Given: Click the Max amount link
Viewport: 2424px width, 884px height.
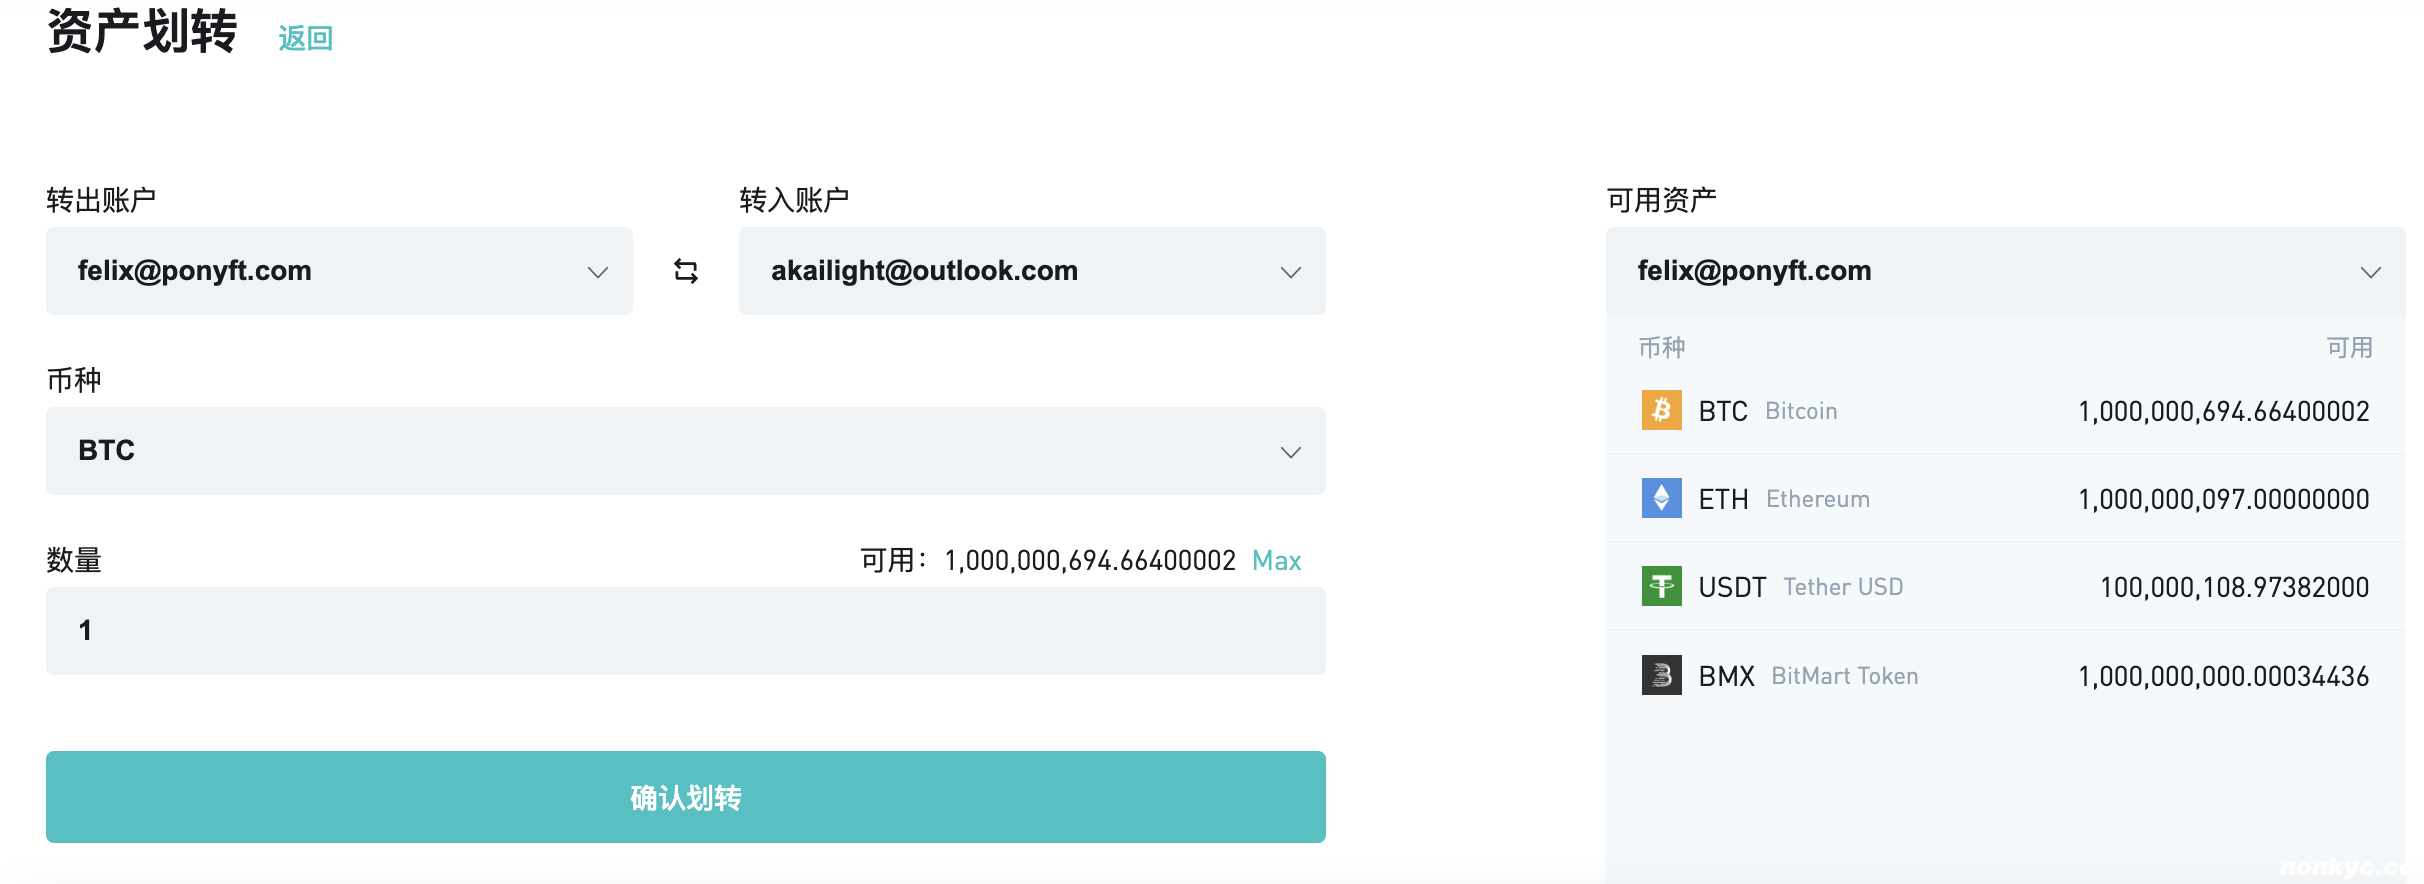Looking at the screenshot, I should 1276,560.
